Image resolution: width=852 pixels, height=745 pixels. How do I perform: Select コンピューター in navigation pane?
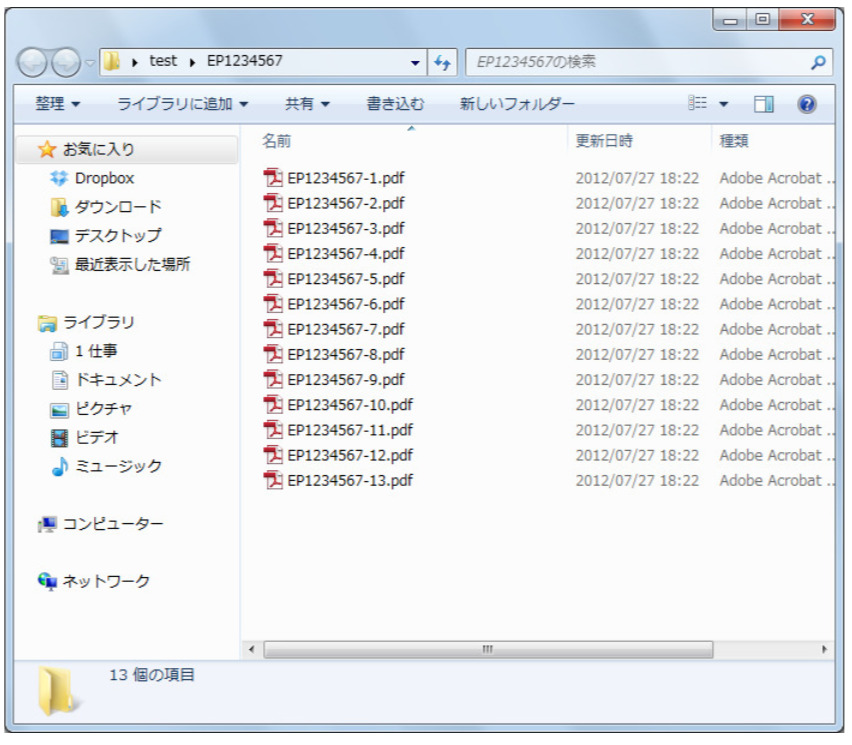[x=112, y=524]
